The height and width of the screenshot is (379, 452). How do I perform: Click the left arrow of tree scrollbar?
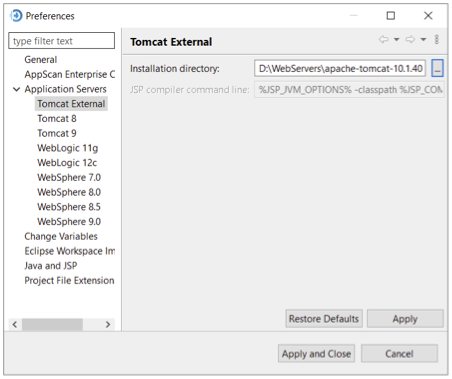click(15, 324)
